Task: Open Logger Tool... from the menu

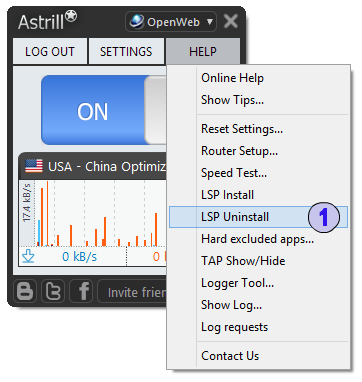Action: point(258,283)
